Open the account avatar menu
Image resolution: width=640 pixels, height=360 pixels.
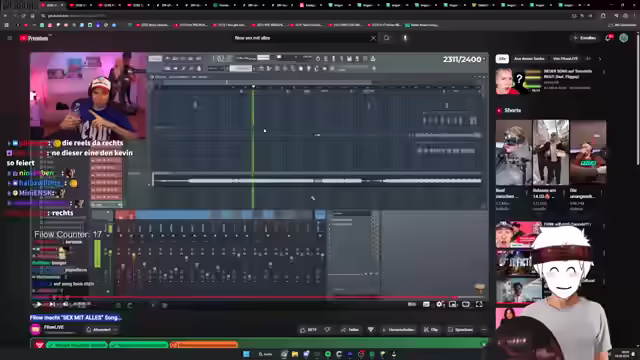pyautogui.click(x=623, y=38)
